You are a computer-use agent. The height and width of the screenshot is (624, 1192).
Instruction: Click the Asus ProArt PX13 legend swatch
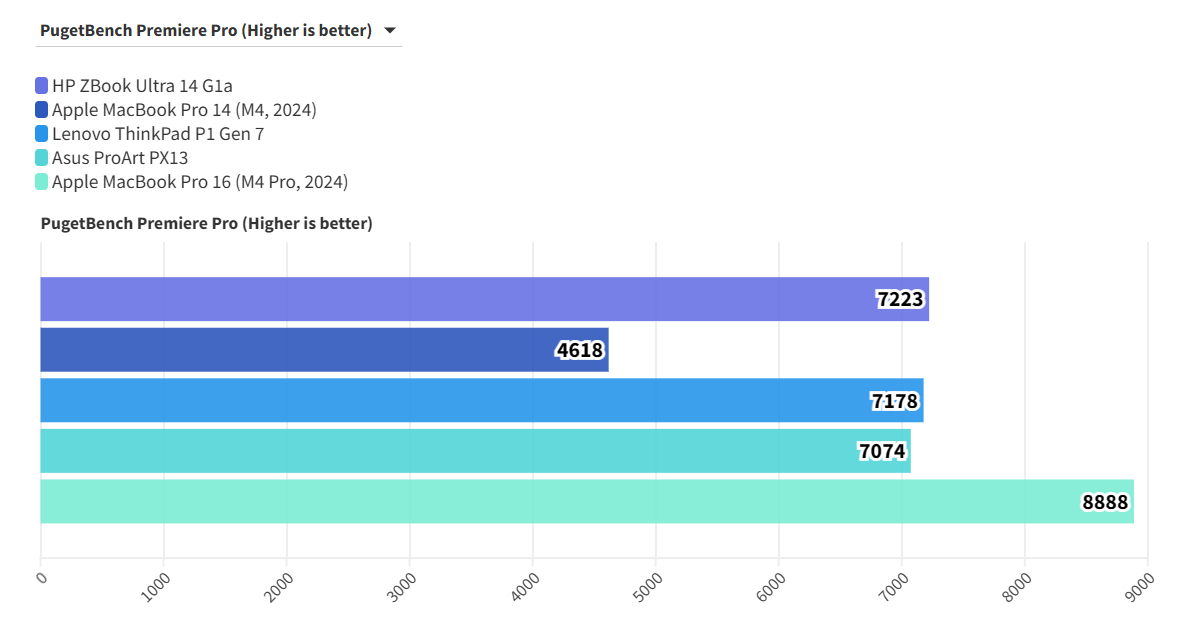tap(41, 158)
